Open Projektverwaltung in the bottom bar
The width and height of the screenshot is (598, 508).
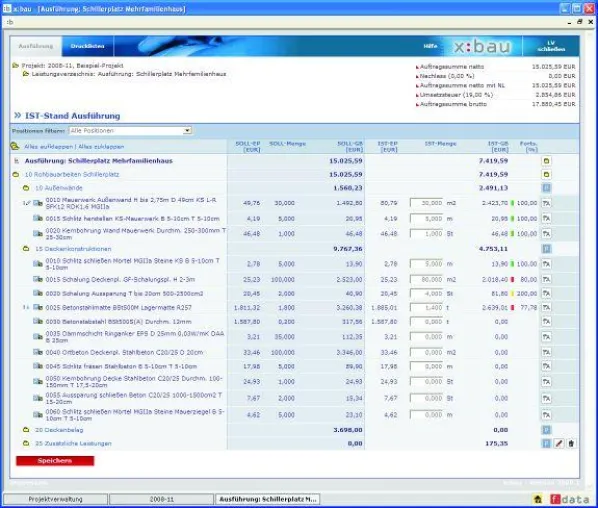(55, 499)
